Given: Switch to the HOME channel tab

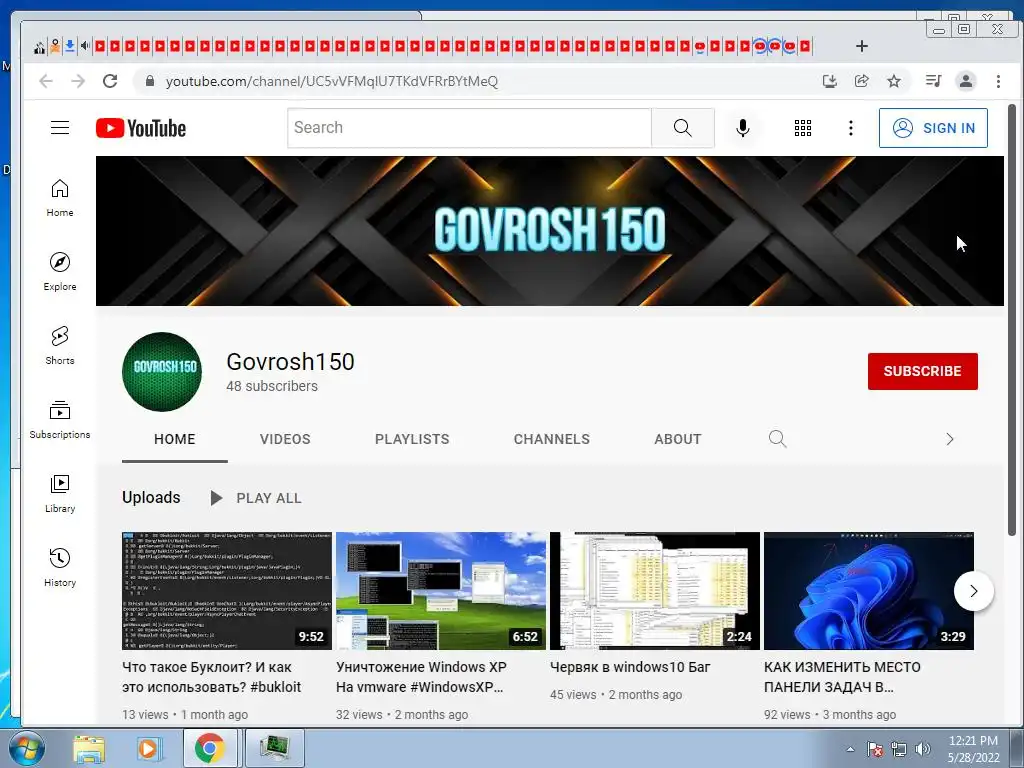Looking at the screenshot, I should [174, 440].
